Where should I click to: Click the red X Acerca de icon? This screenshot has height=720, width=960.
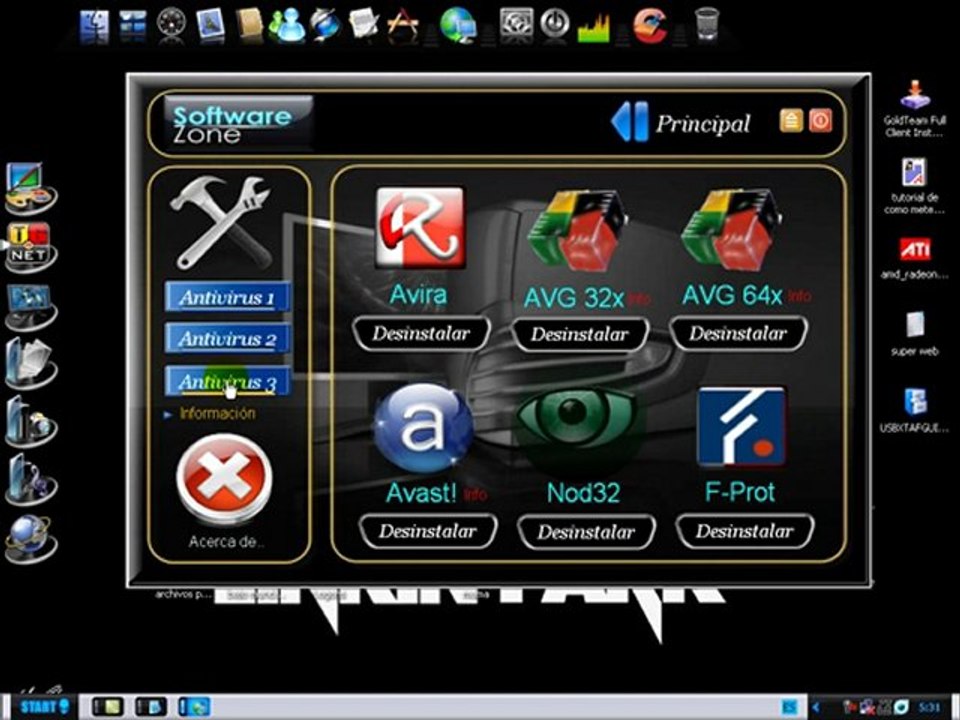point(224,479)
